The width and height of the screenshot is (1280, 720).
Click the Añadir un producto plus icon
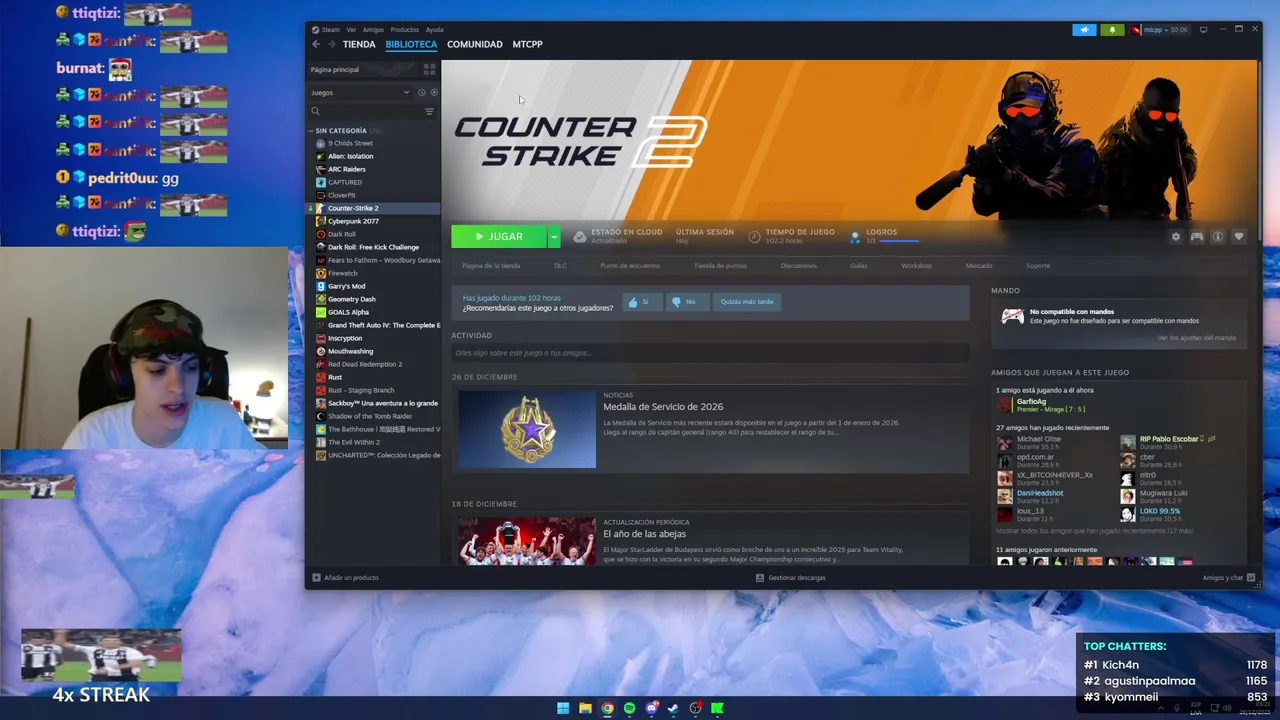[316, 578]
